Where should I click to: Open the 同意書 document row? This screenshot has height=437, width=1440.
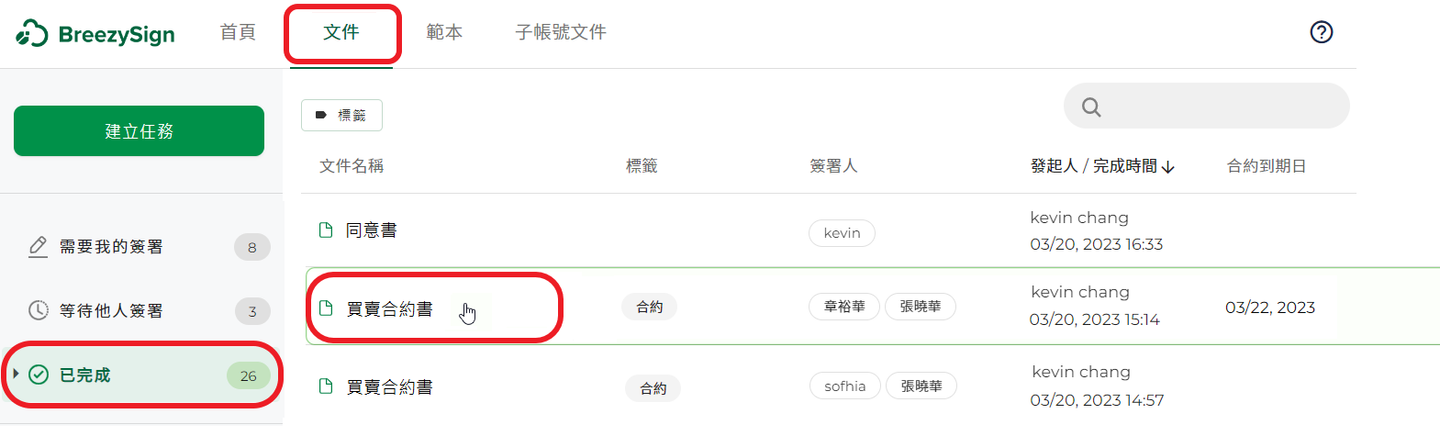point(870,231)
